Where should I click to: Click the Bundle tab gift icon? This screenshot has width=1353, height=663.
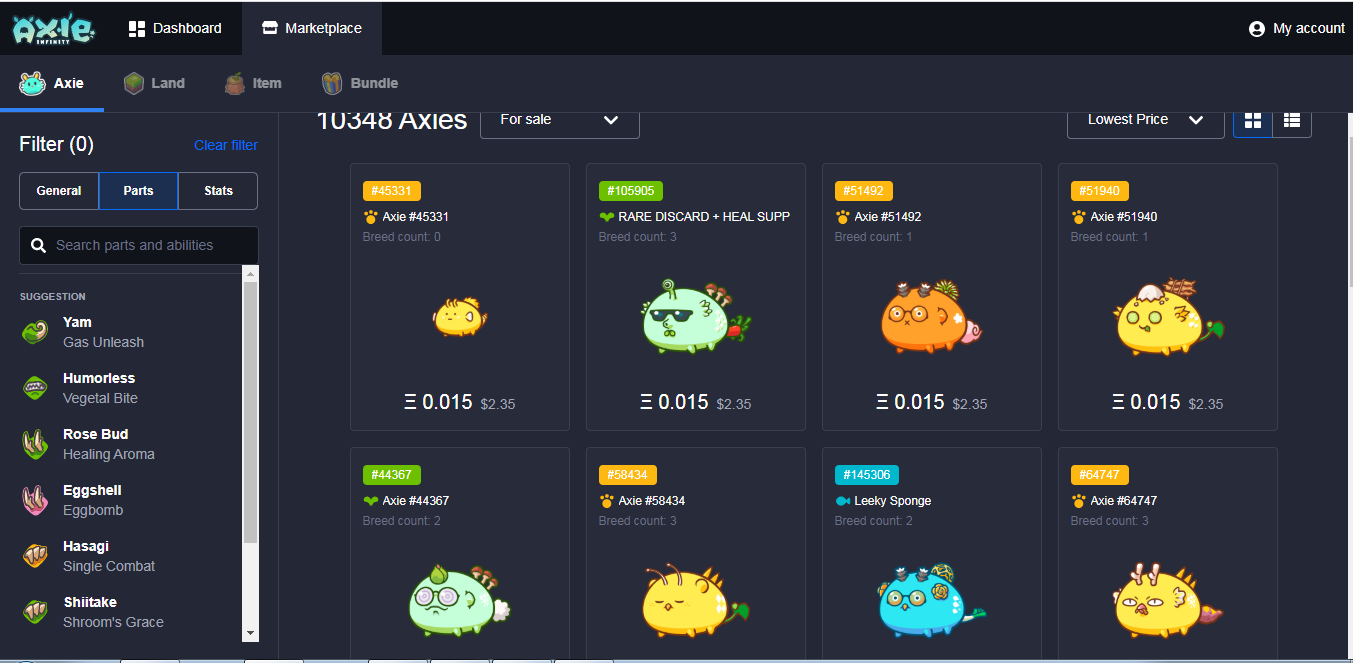tap(333, 83)
